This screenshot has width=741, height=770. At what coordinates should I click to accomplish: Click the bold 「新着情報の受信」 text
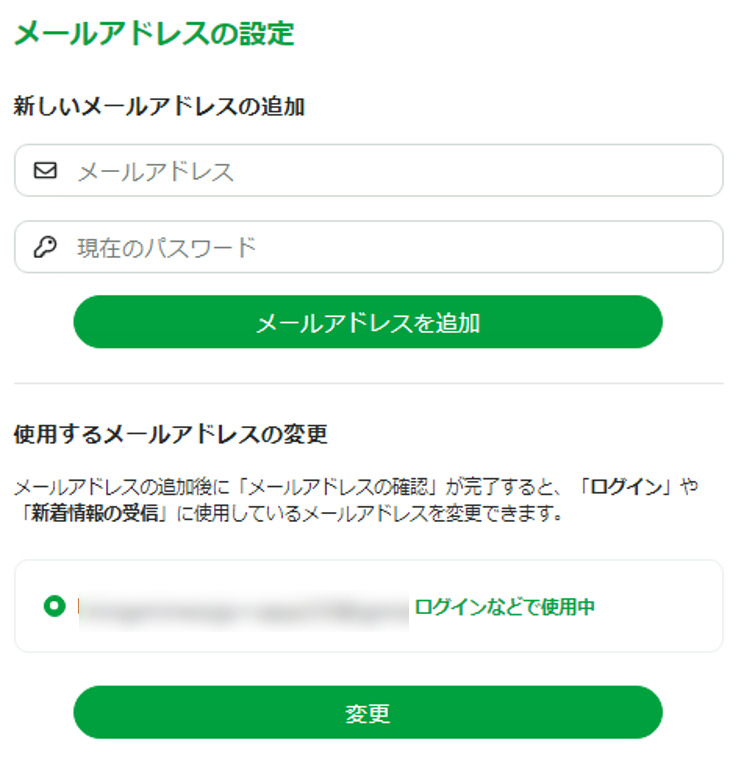[x=89, y=516]
